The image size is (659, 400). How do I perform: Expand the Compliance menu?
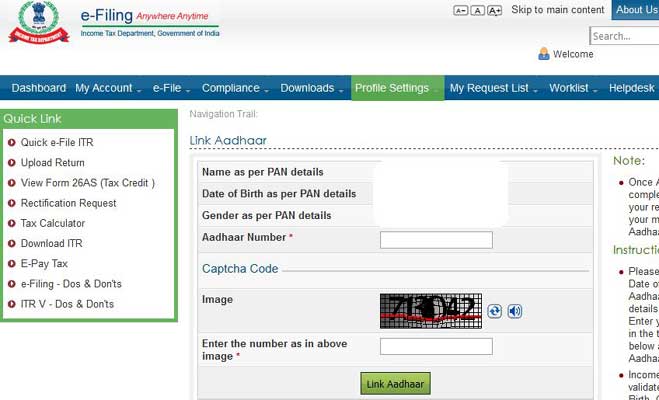coord(235,88)
